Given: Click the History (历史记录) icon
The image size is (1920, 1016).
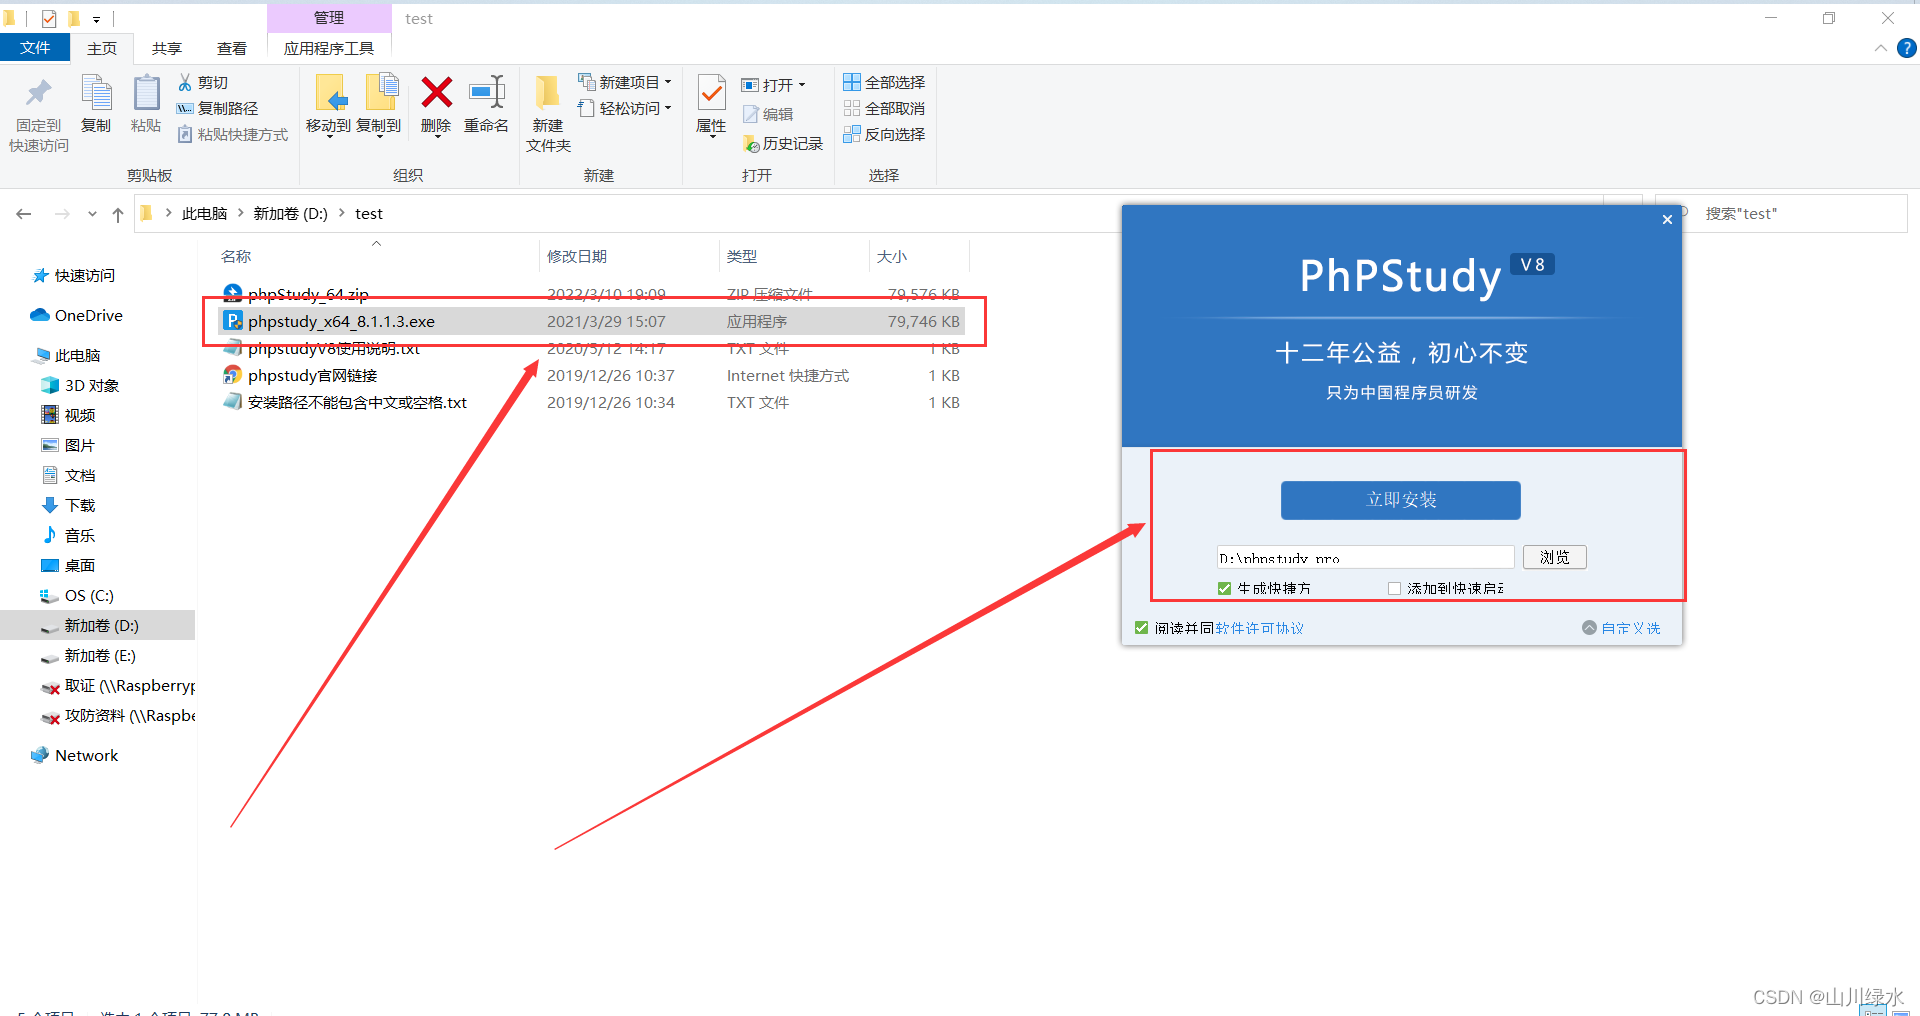Looking at the screenshot, I should (x=751, y=144).
